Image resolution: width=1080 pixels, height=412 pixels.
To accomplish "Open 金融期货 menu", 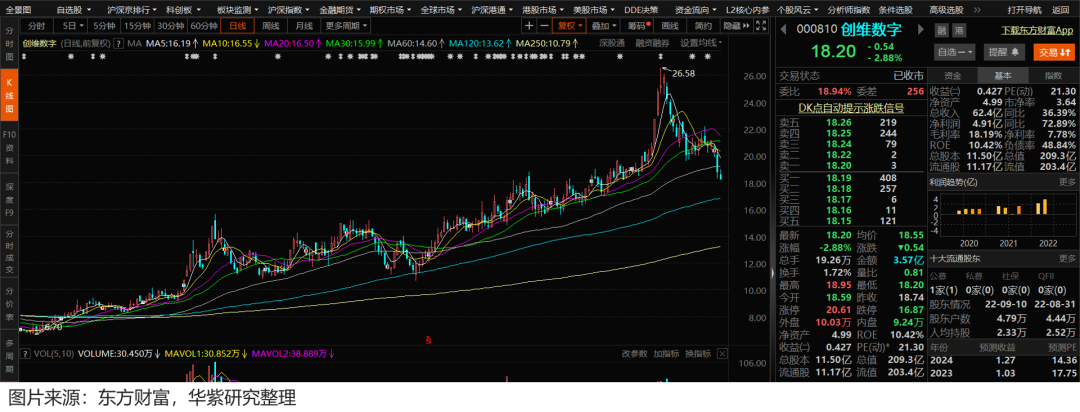I will (x=338, y=10).
